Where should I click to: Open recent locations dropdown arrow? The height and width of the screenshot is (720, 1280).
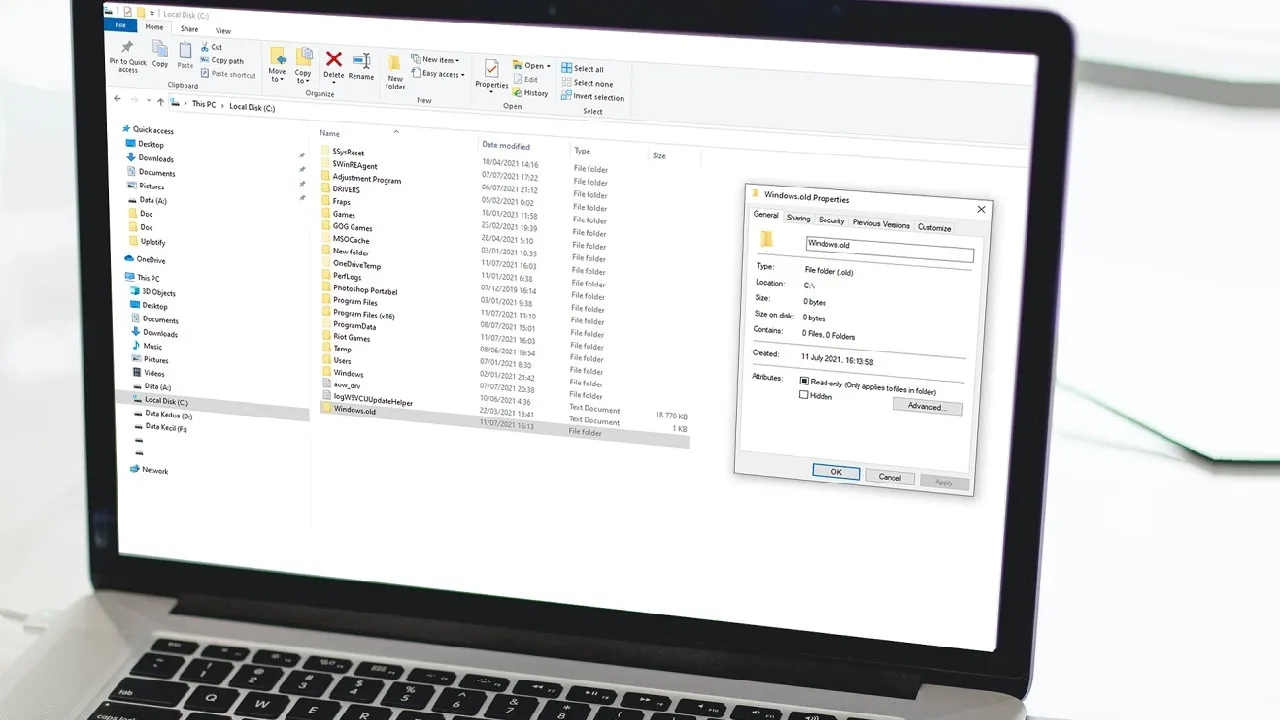[148, 100]
